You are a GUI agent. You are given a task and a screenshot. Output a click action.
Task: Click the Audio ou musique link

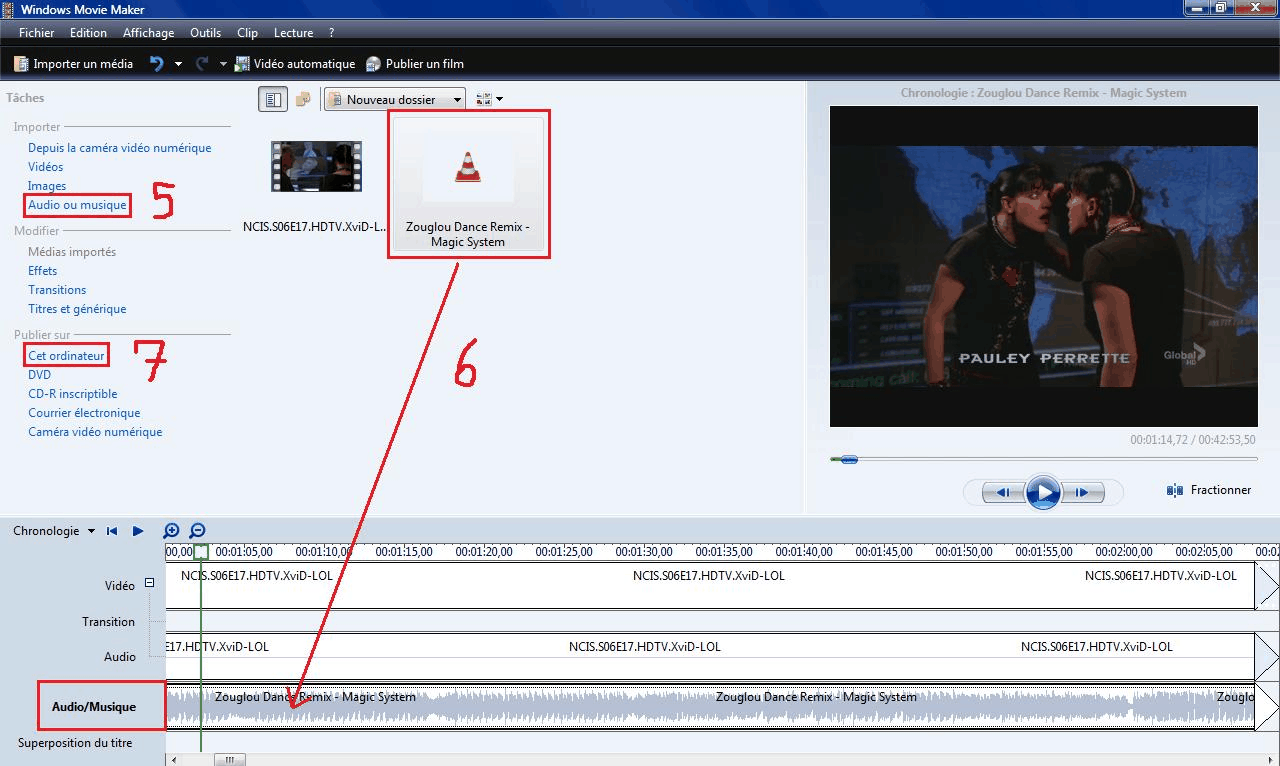[78, 205]
